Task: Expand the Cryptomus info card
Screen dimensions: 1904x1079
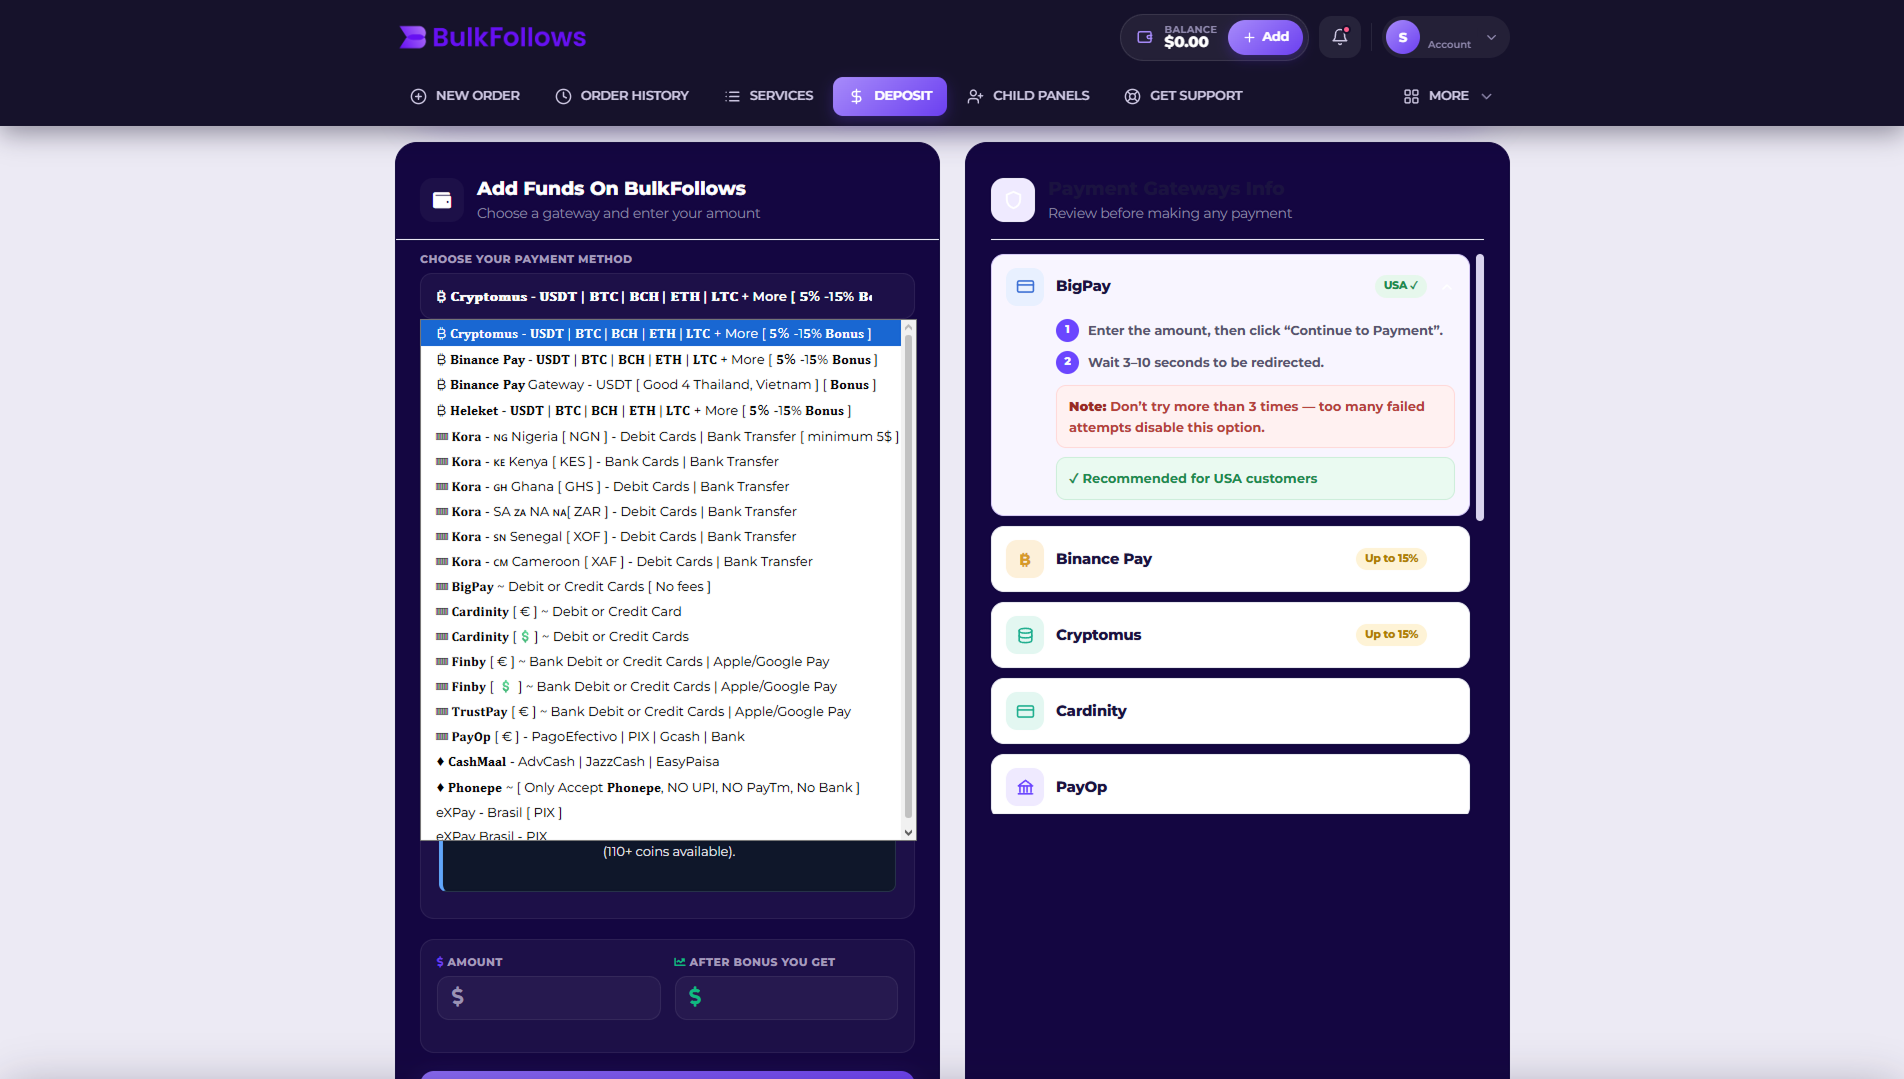Action: click(1230, 635)
